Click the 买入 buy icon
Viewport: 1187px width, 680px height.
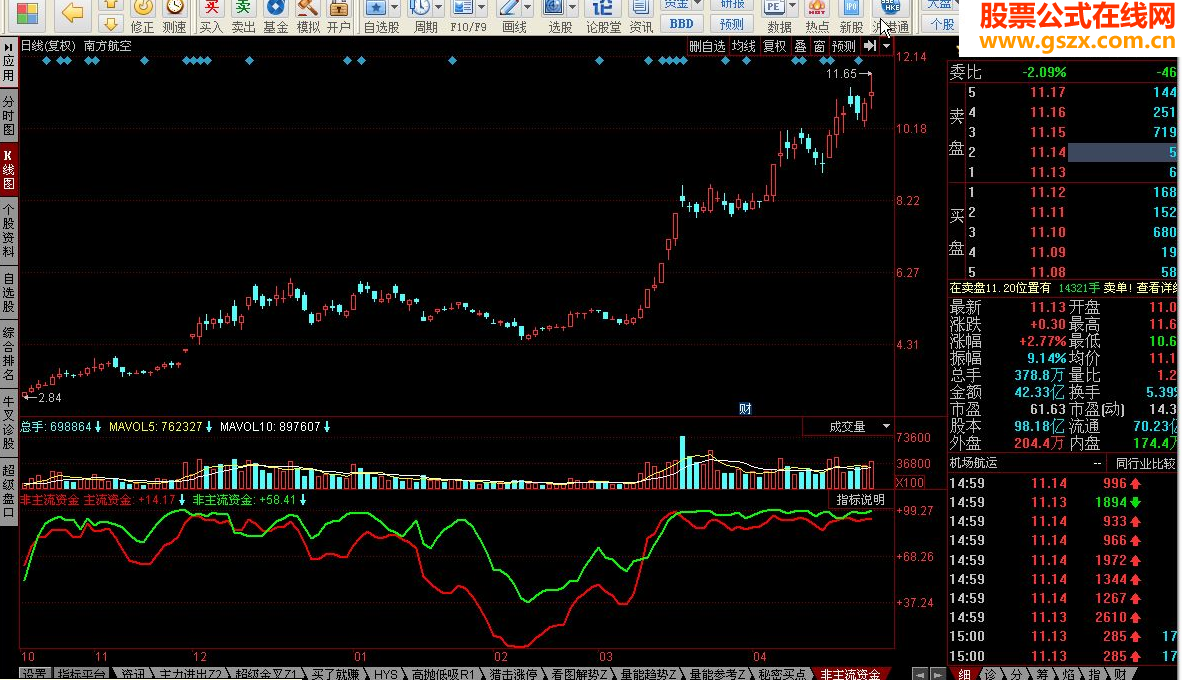pos(211,17)
